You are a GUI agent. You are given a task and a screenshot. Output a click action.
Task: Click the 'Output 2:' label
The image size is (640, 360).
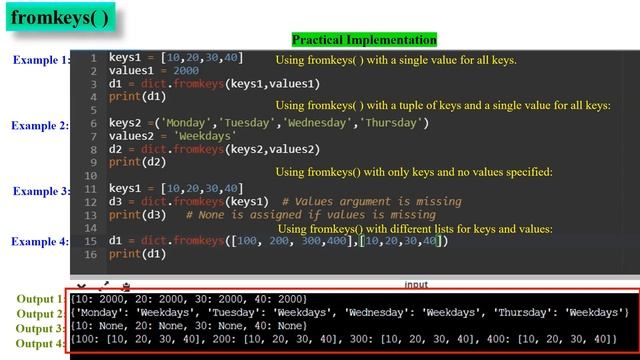[40, 314]
